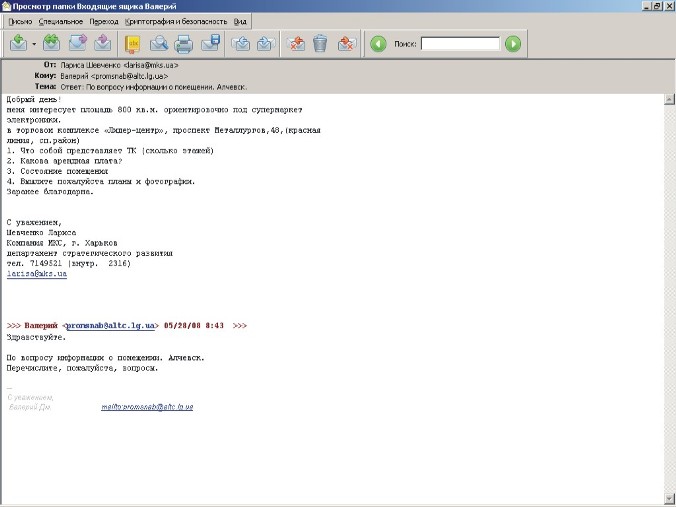The height and width of the screenshot is (507, 676).
Task: Click the line '3. Состояние помещения'
Action: click(x=57, y=171)
